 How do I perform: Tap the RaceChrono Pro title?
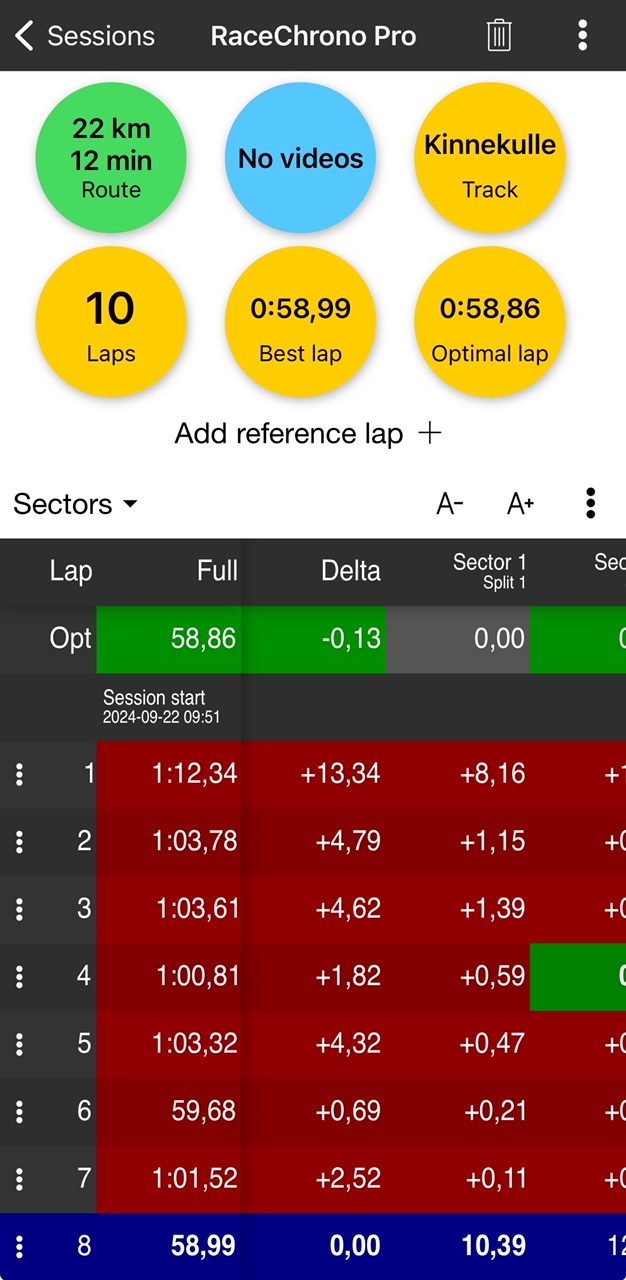313,37
